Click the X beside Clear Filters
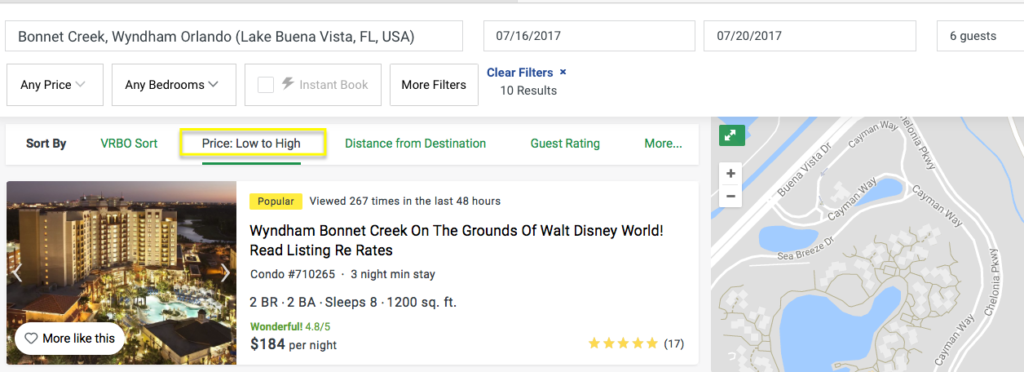Screen dimensions: 1024x372 click(563, 72)
